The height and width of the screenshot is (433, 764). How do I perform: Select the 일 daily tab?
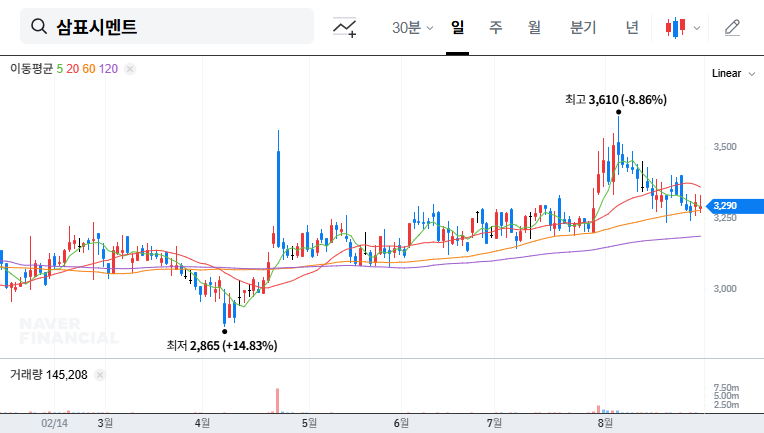(457, 27)
